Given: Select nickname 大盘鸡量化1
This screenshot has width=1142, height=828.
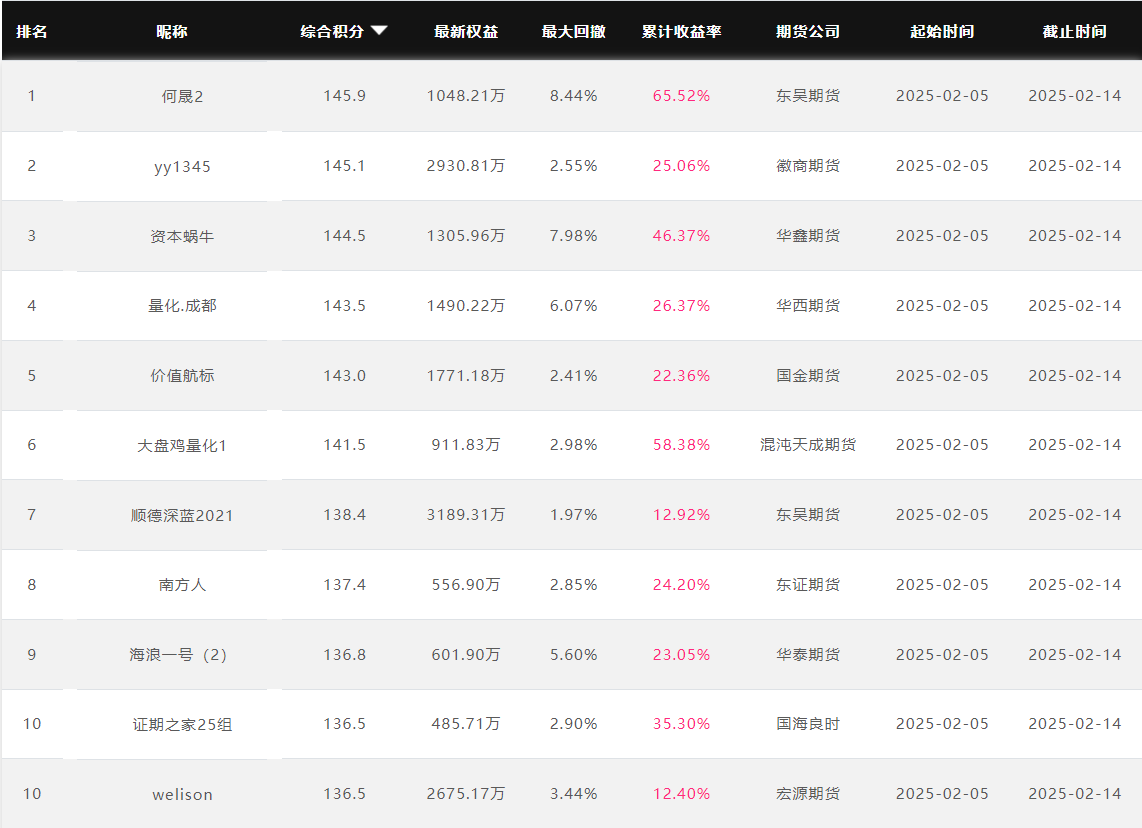Looking at the screenshot, I should (x=182, y=446).
